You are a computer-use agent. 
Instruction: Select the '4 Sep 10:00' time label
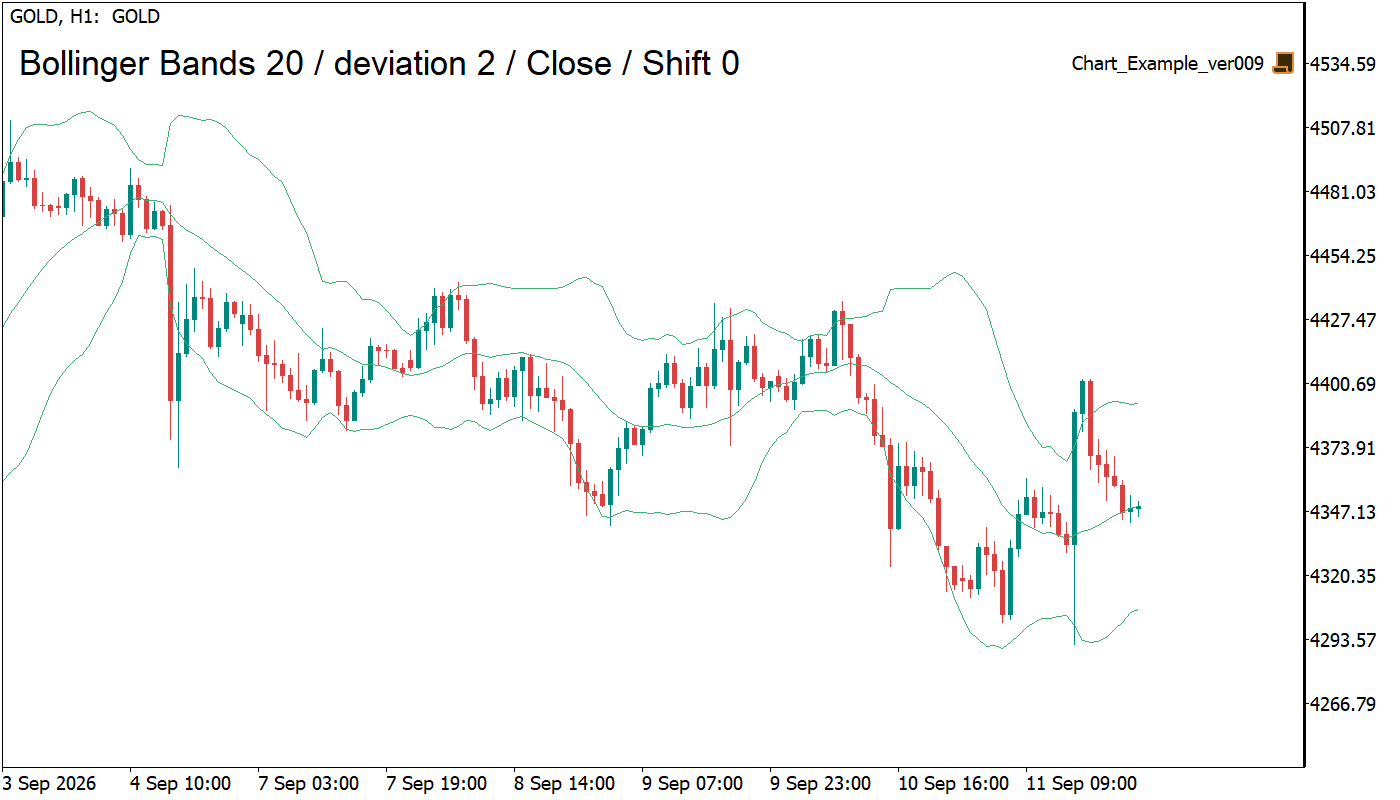180,783
